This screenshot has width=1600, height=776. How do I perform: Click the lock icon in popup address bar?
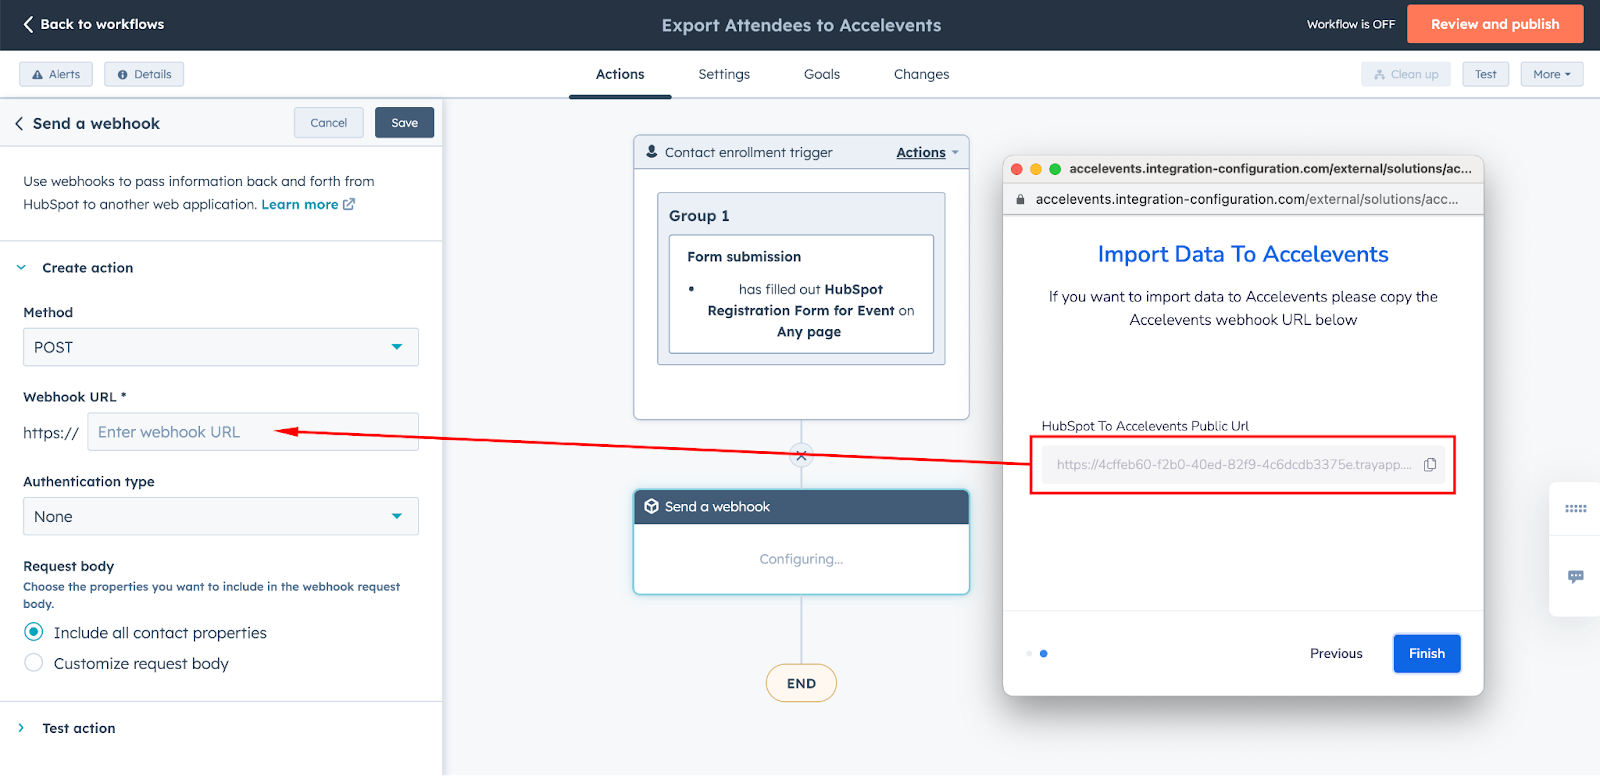pos(1021,199)
